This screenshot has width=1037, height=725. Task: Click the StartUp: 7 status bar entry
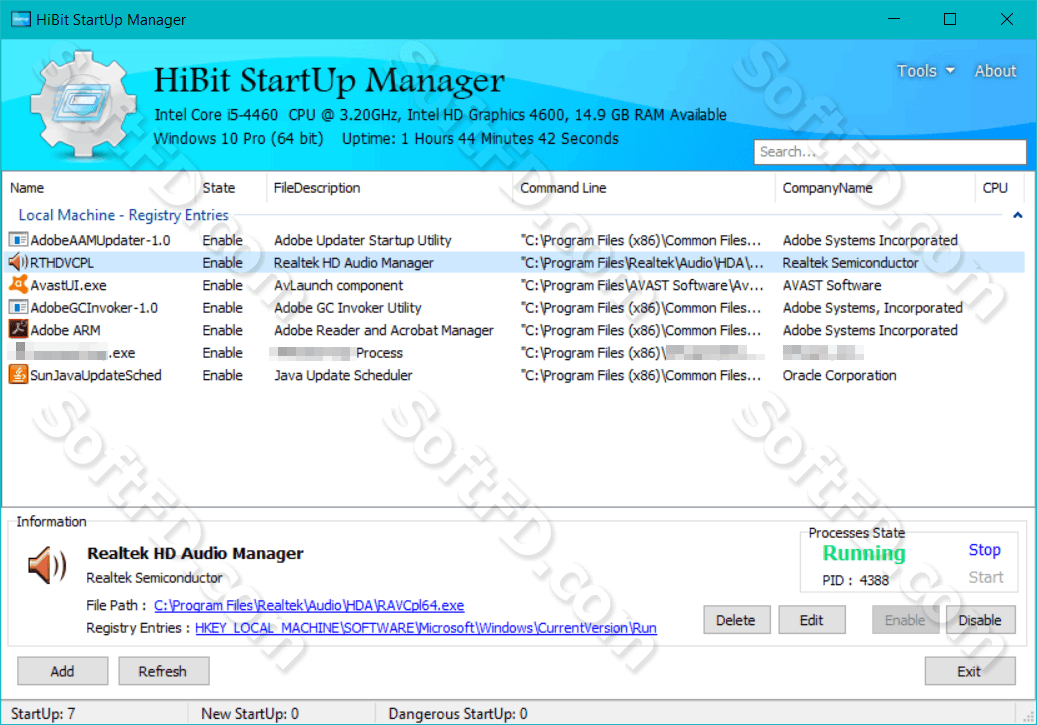[x=43, y=714]
